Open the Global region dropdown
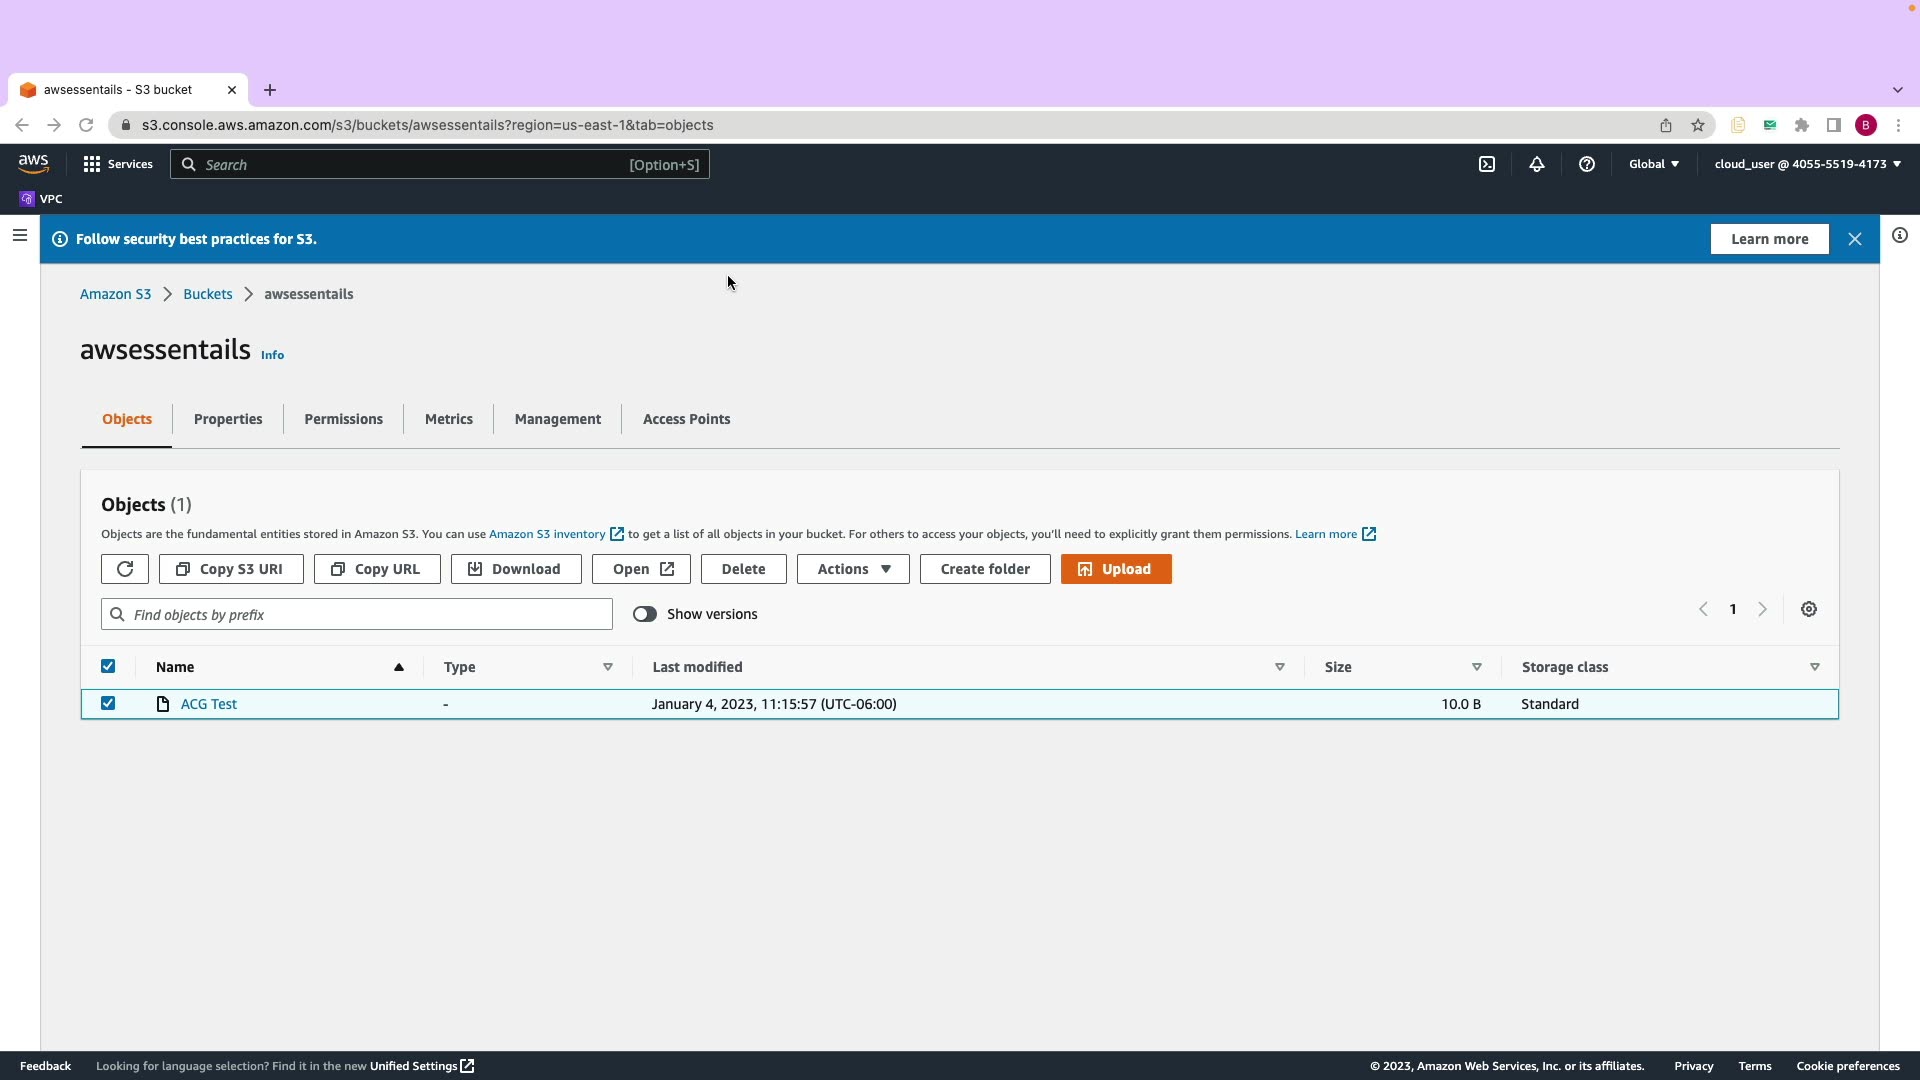The height and width of the screenshot is (1080, 1920). pyautogui.click(x=1653, y=164)
